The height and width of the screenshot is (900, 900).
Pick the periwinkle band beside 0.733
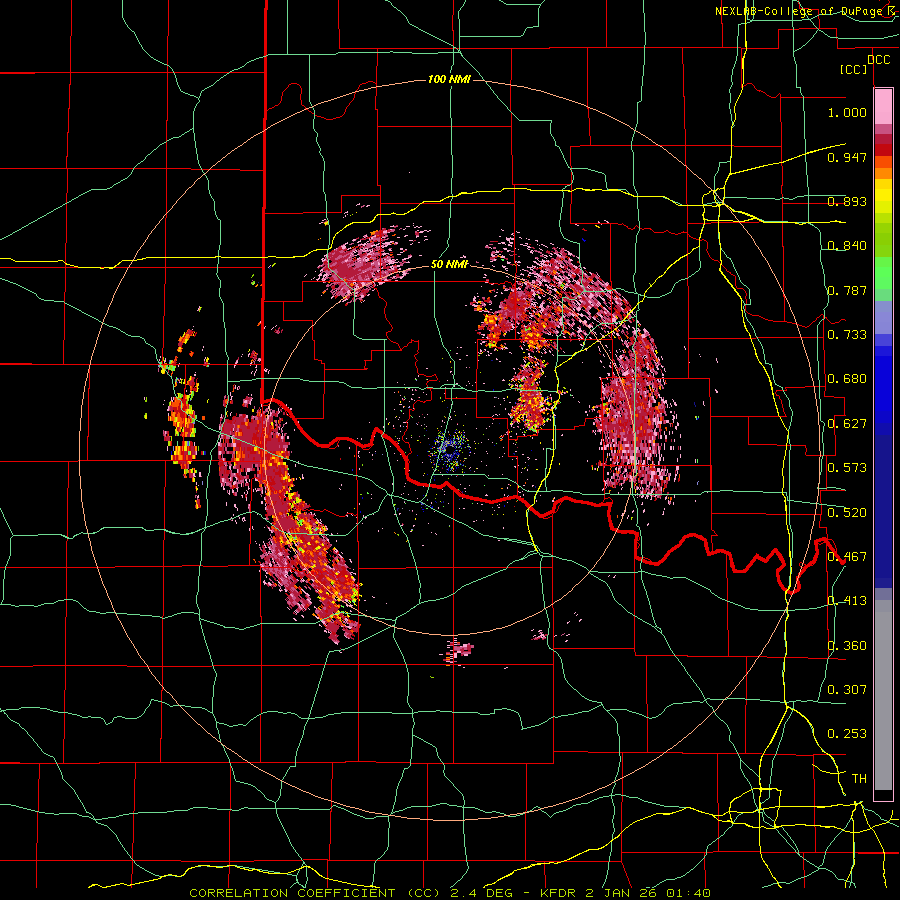(883, 317)
